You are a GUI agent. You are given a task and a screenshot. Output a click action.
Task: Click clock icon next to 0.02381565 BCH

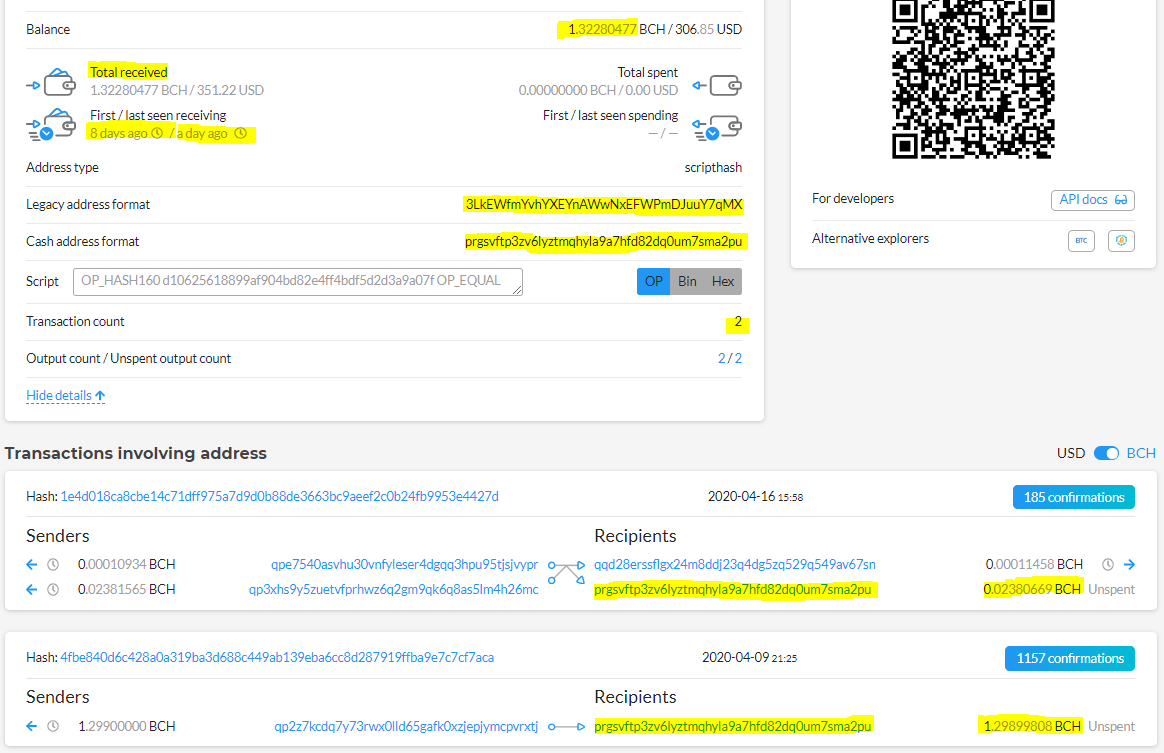(53, 590)
